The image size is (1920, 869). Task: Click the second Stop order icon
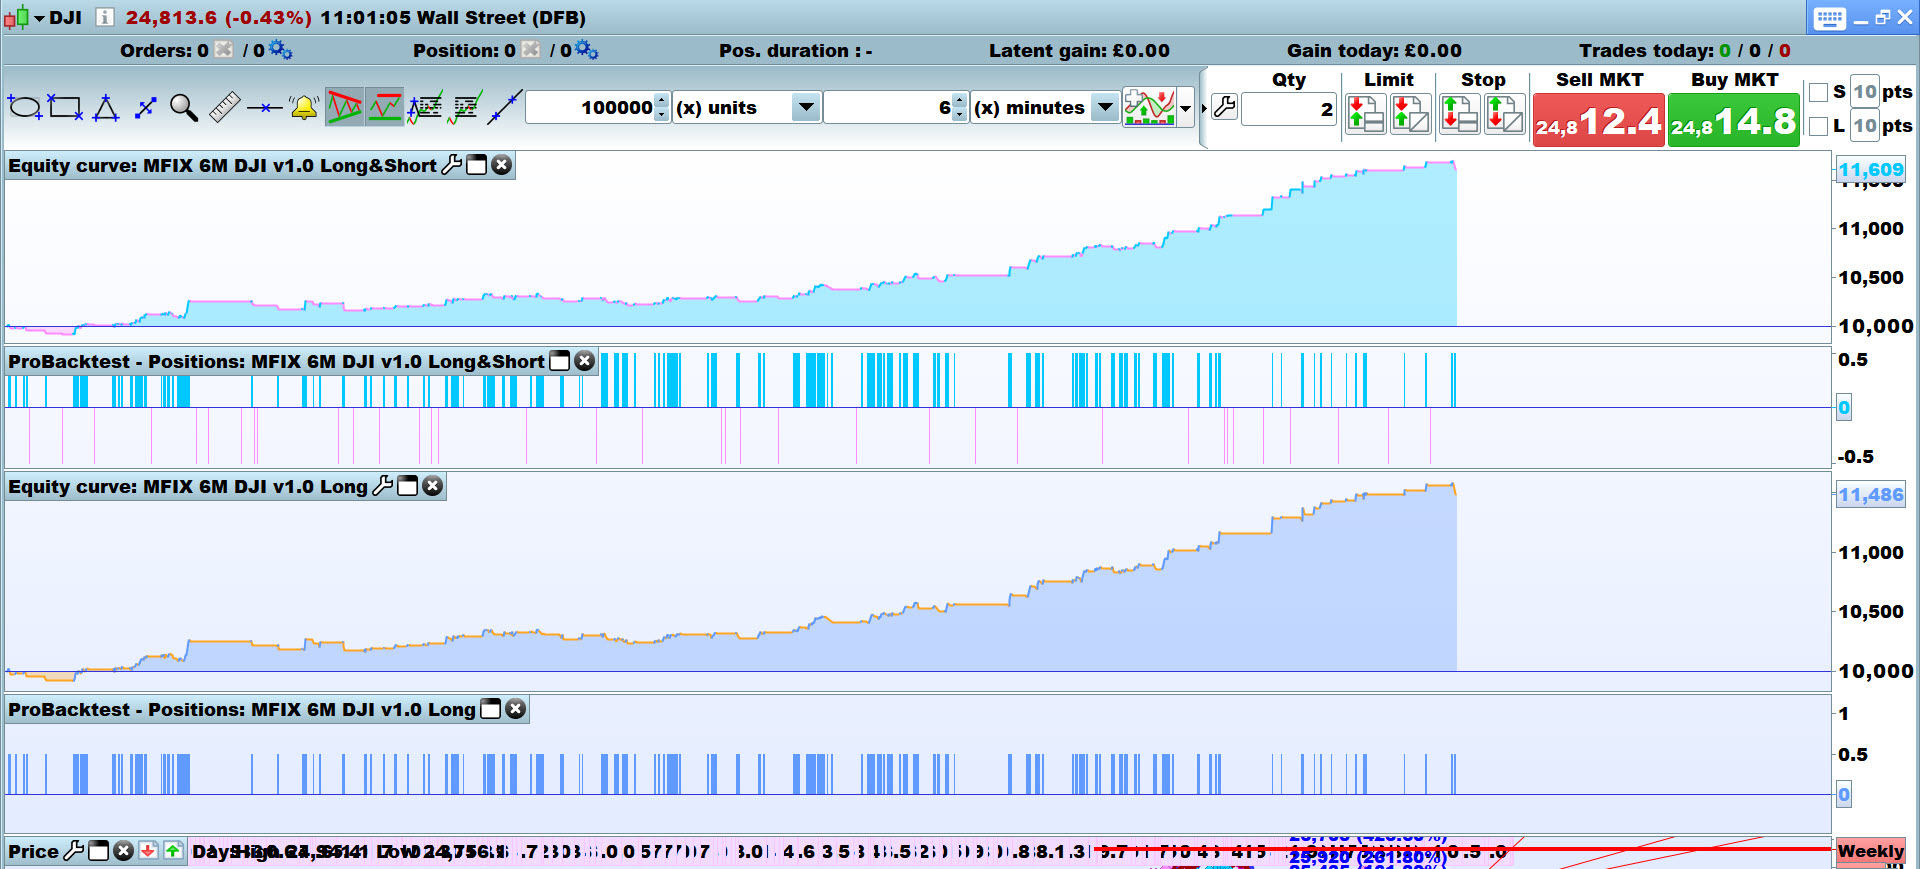[x=1505, y=114]
